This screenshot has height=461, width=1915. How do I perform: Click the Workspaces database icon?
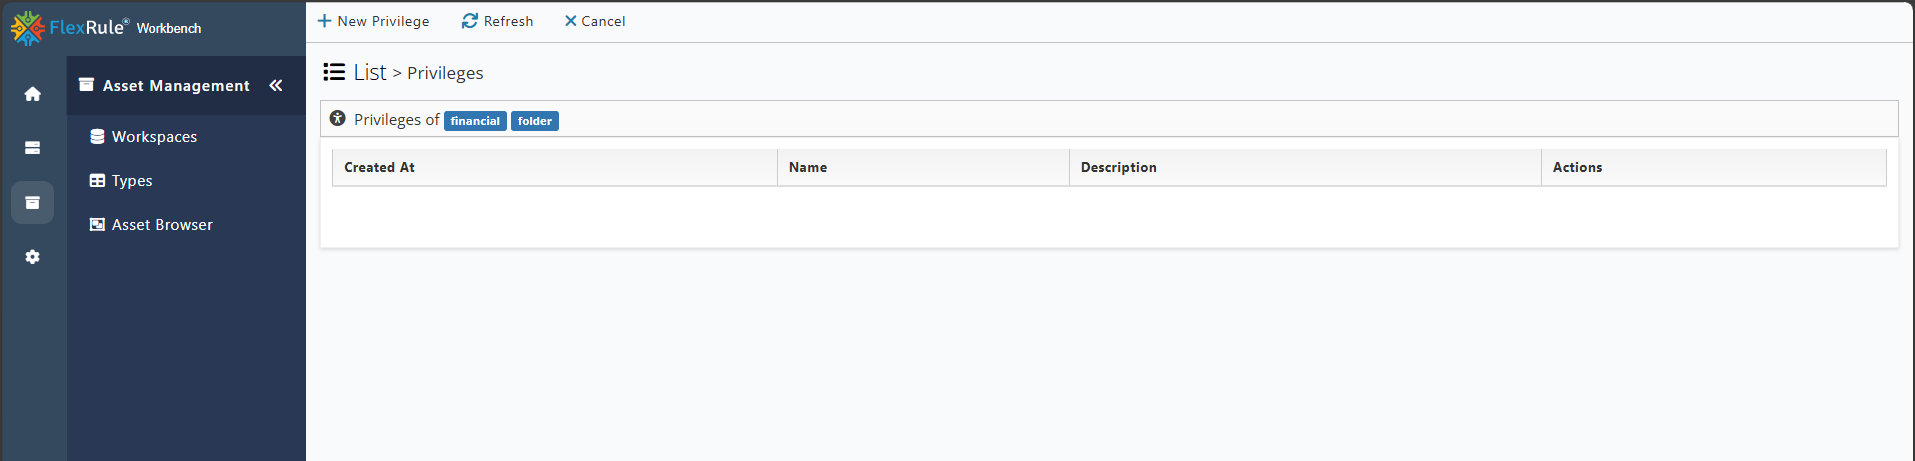click(x=97, y=137)
